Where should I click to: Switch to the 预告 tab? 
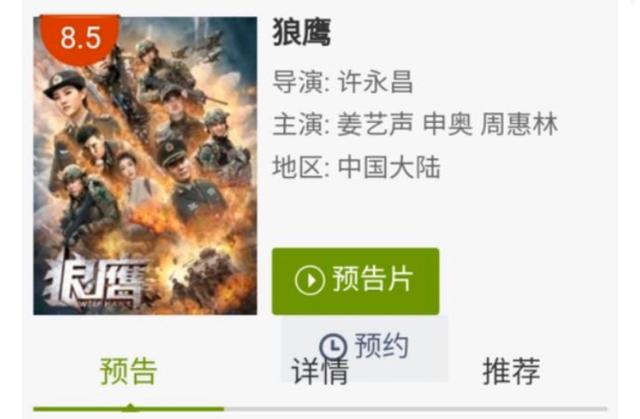pos(129,371)
